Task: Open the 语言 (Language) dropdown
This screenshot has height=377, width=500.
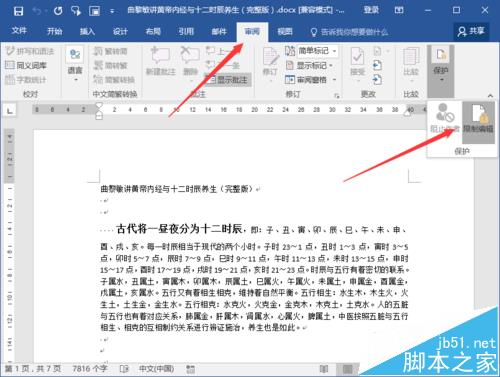Action: tap(75, 65)
